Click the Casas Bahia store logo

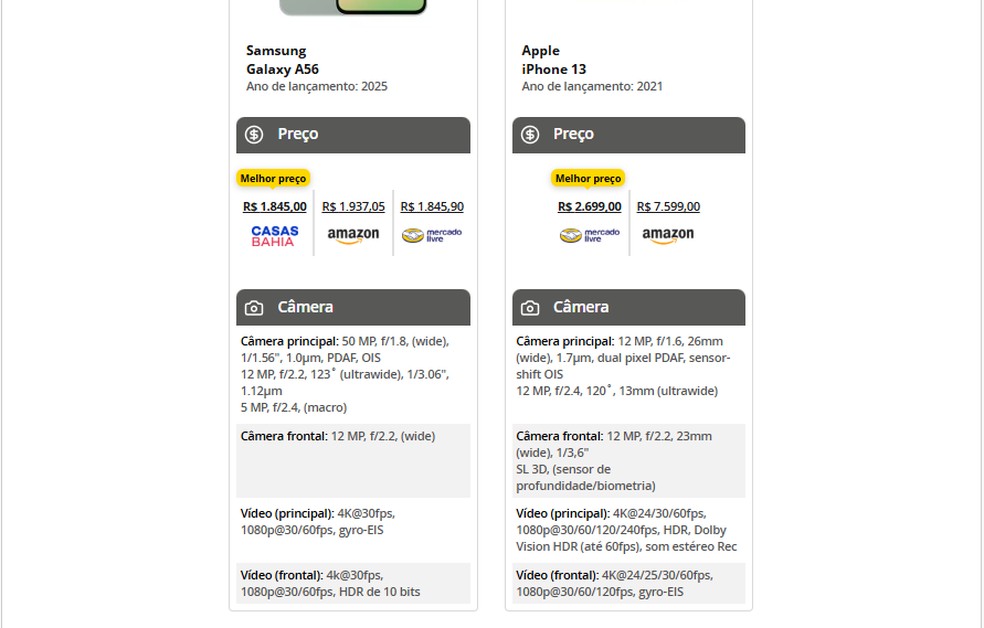pyautogui.click(x=273, y=235)
